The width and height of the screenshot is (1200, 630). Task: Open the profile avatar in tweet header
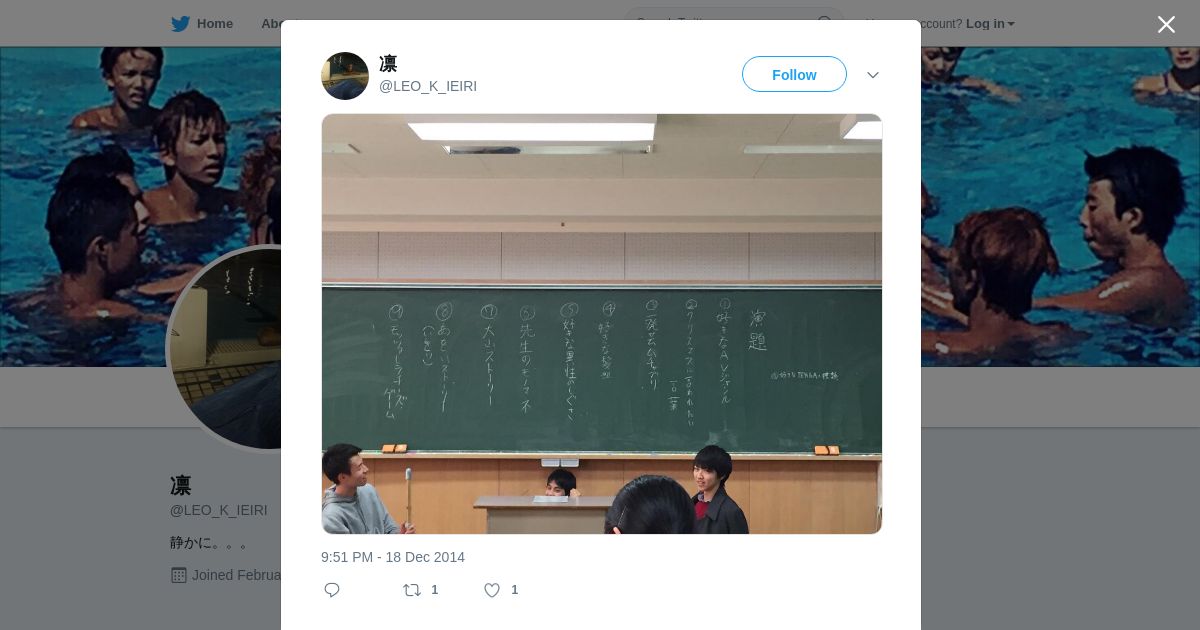345,76
